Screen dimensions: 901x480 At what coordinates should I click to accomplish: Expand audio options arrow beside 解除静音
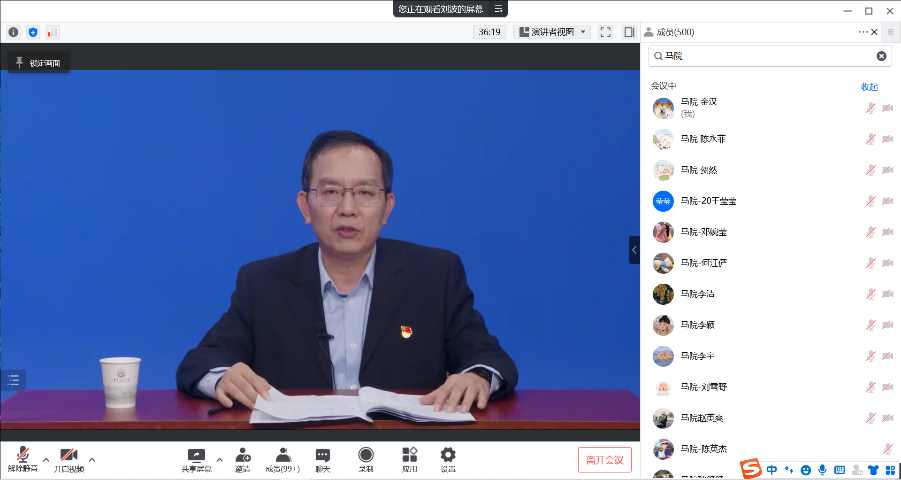pyautogui.click(x=46, y=460)
